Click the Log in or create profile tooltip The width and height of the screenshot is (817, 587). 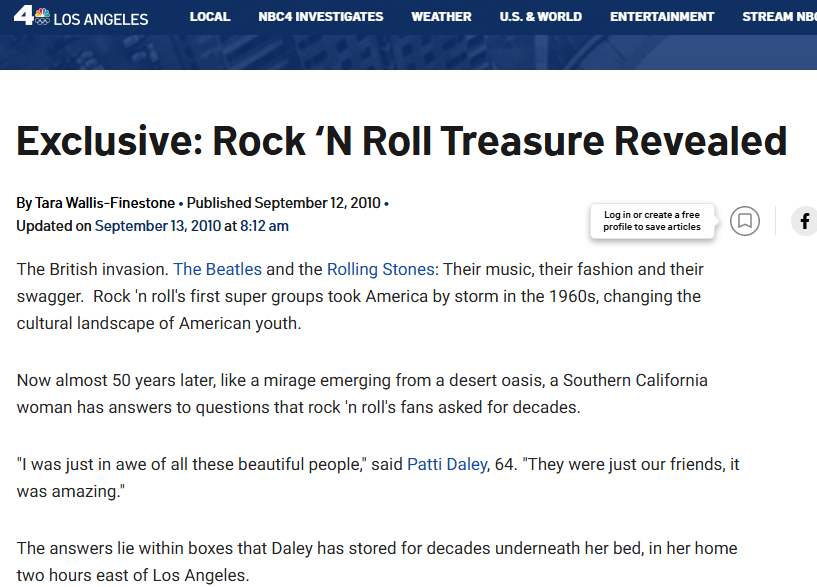(652, 221)
